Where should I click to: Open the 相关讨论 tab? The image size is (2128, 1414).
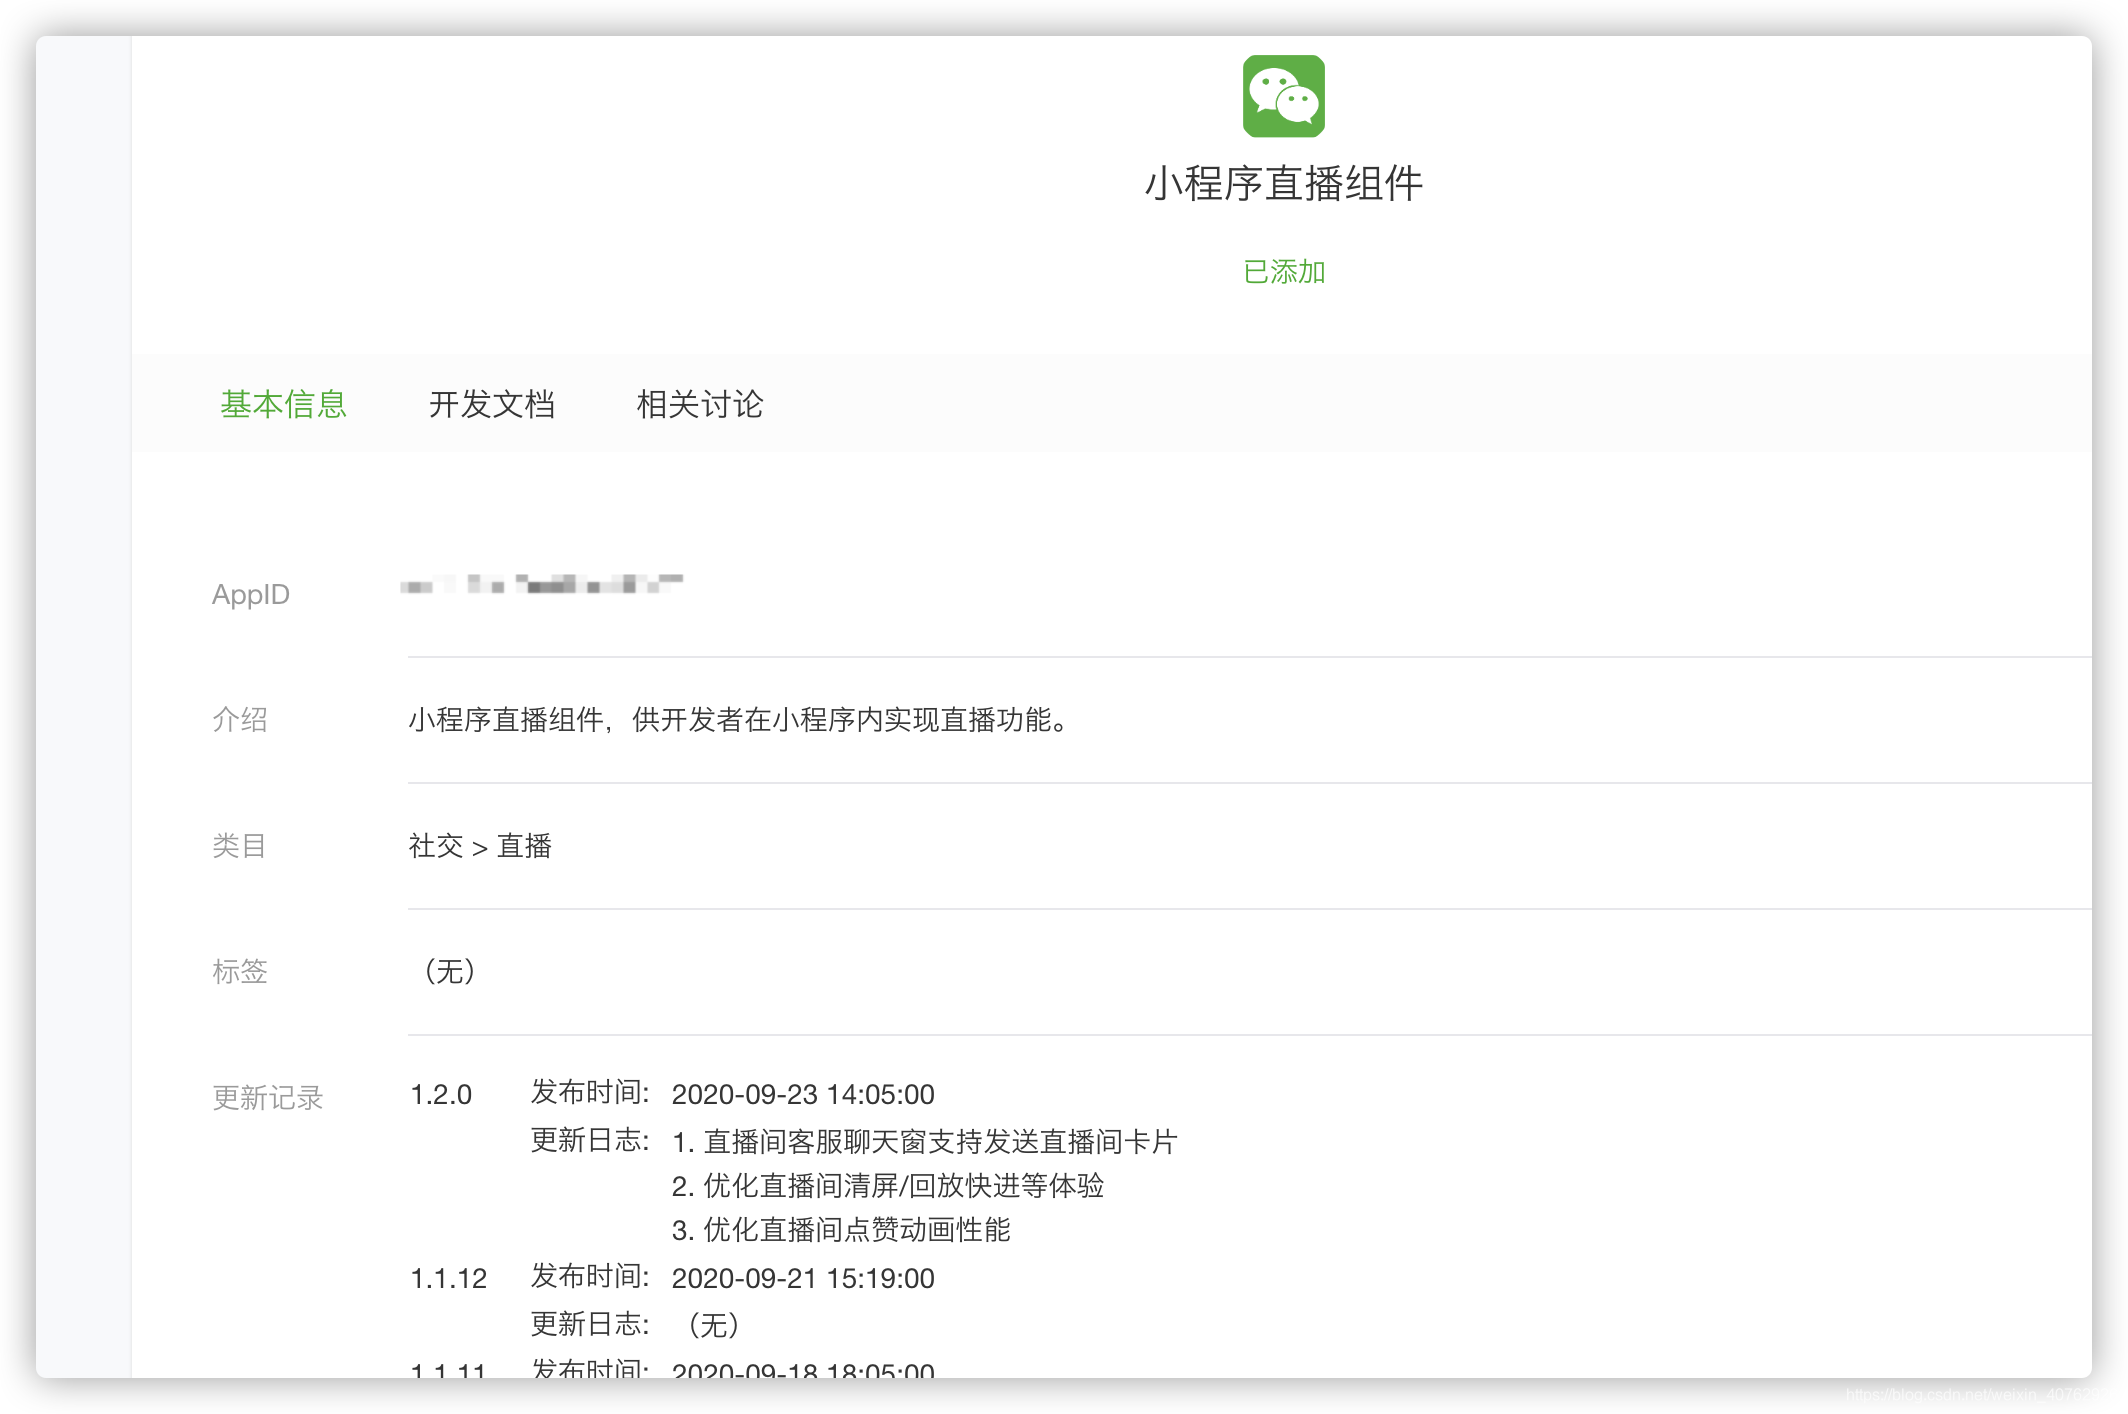click(x=699, y=404)
